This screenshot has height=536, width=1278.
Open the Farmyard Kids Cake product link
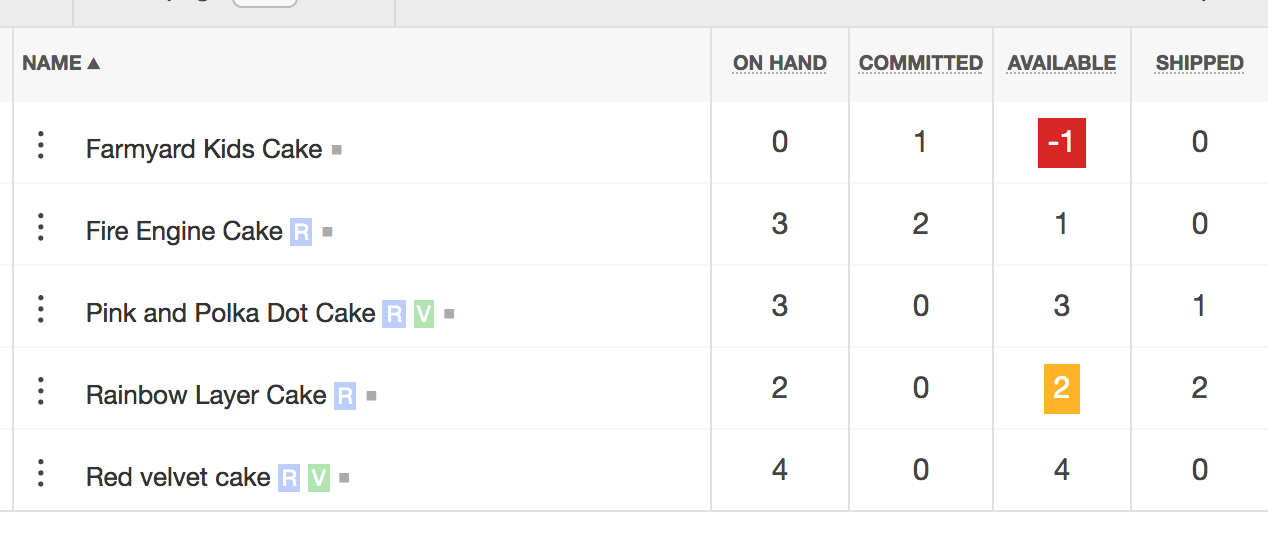click(x=204, y=149)
